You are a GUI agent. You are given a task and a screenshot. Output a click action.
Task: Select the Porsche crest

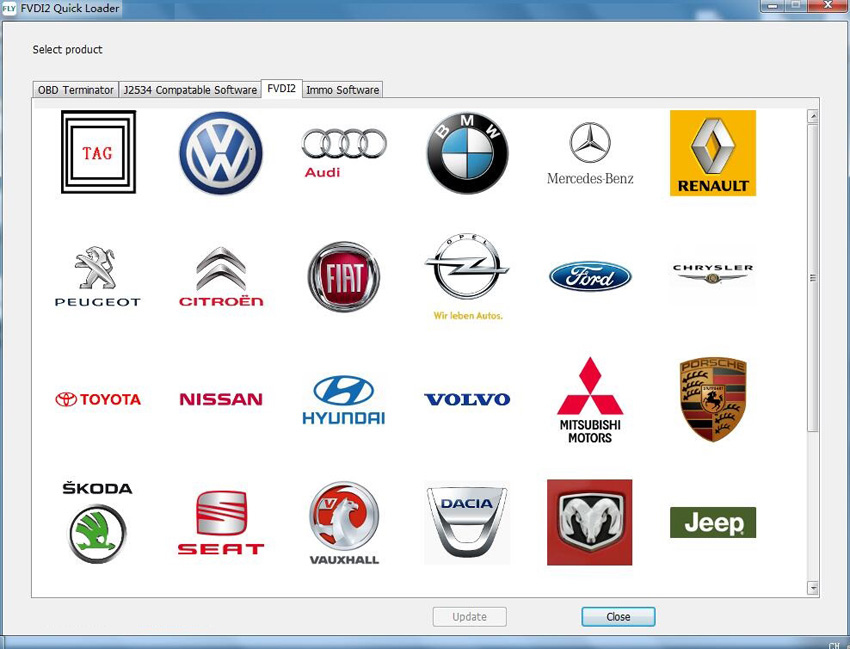click(x=713, y=400)
